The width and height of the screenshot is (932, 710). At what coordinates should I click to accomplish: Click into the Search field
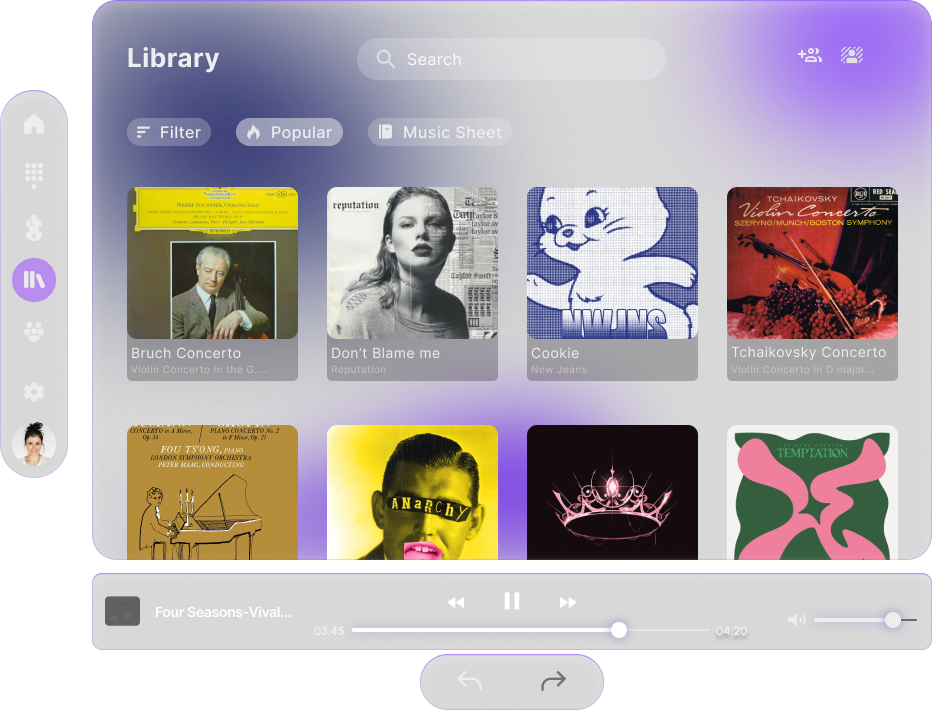(511, 59)
